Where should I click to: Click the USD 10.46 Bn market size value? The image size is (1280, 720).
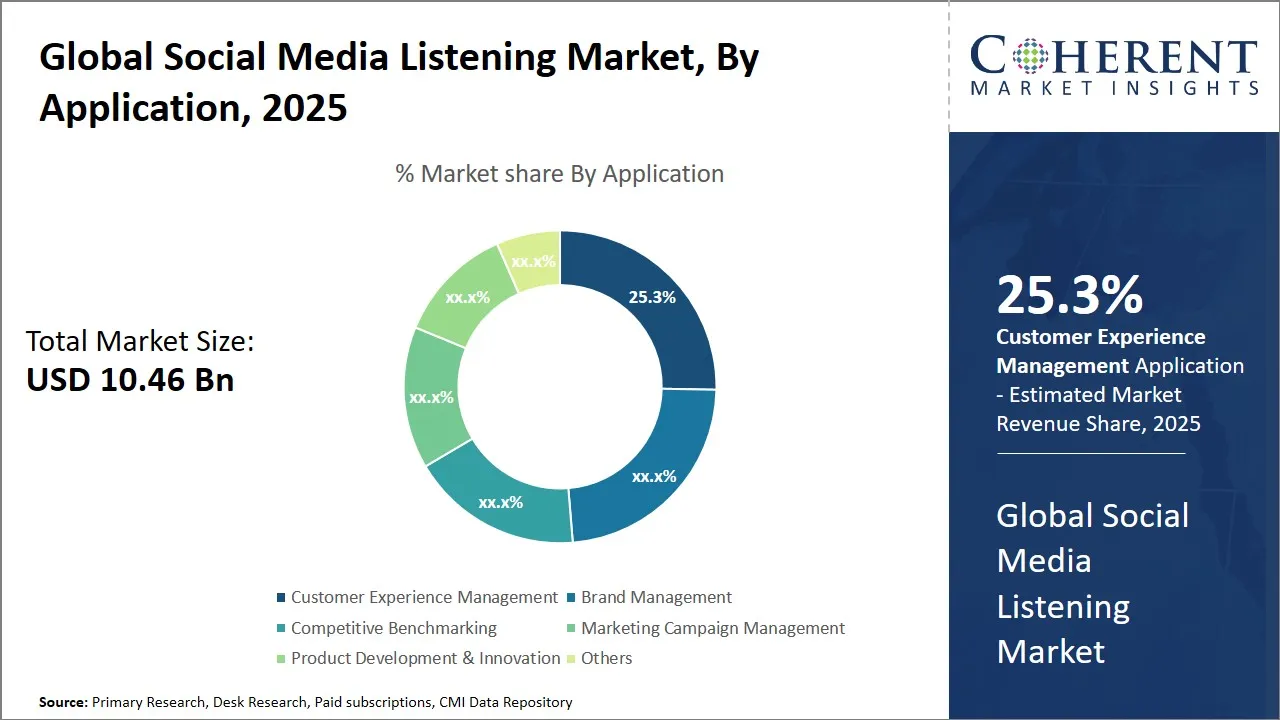(130, 380)
